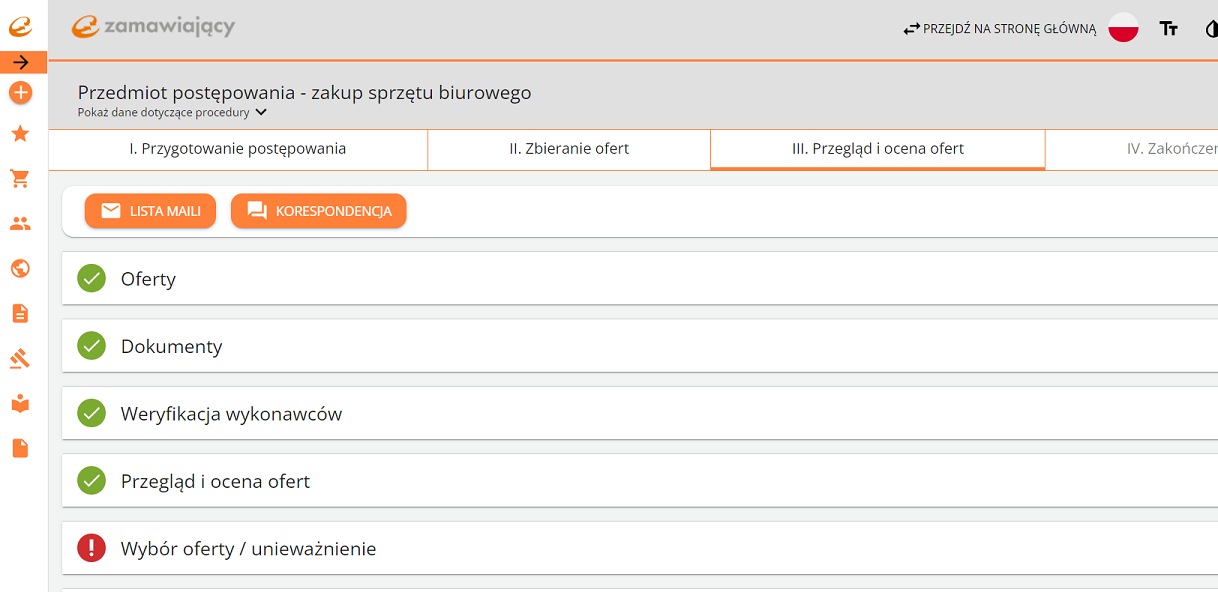Click the LISTA MAILI button
Image resolution: width=1218 pixels, height=592 pixels.
(x=150, y=211)
